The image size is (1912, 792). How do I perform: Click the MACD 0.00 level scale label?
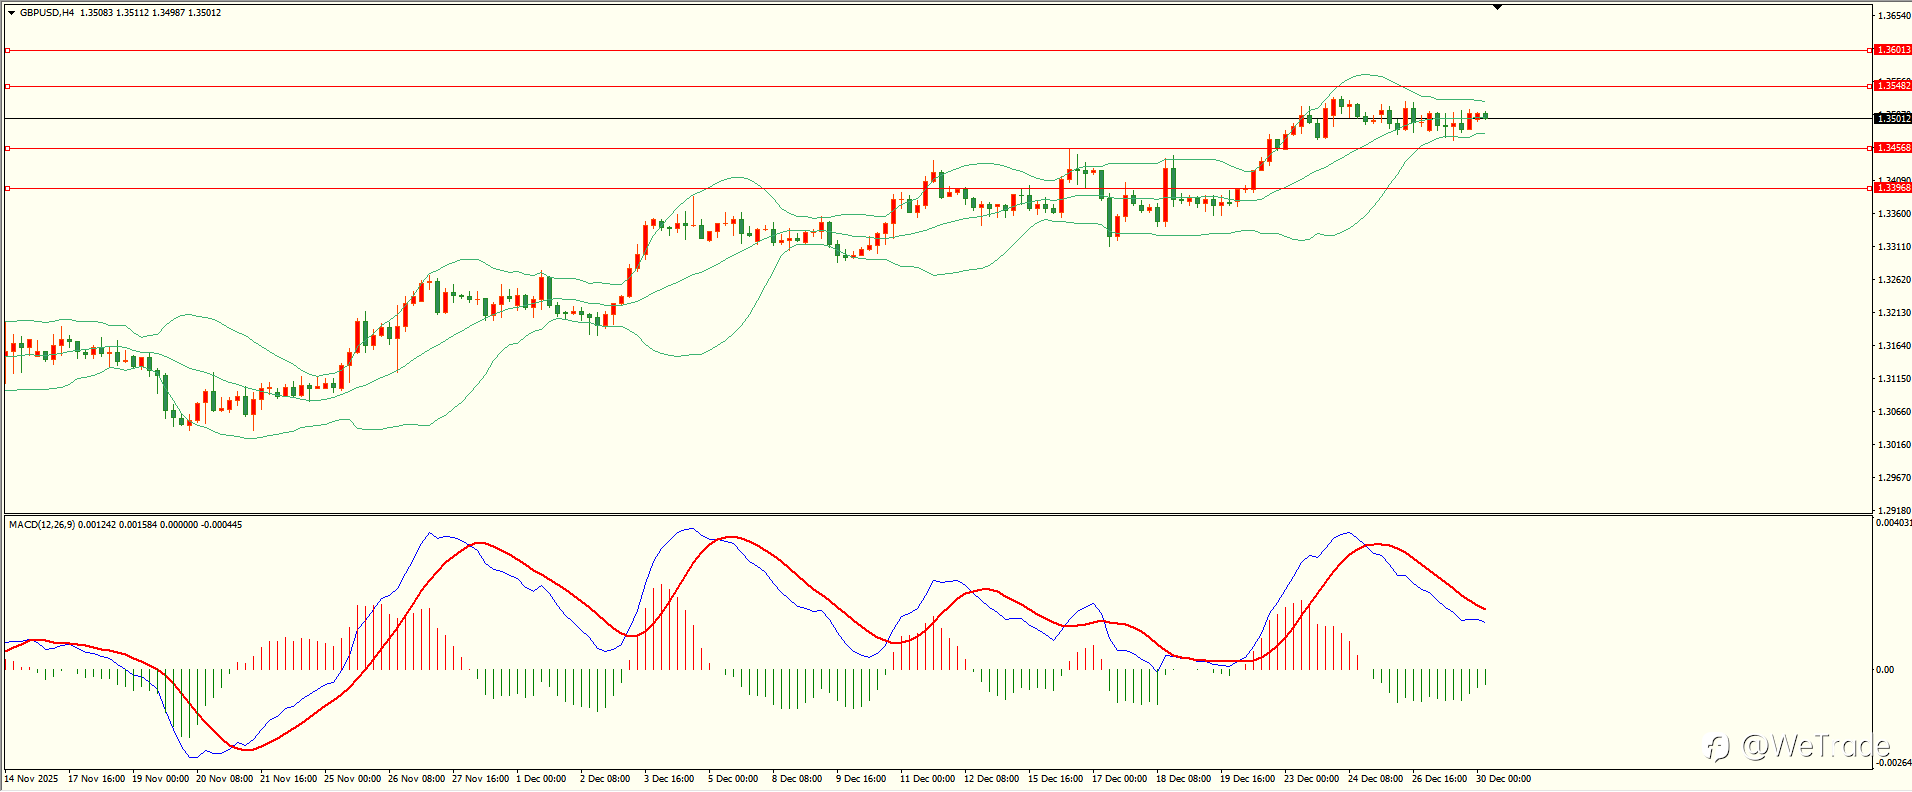pyautogui.click(x=1885, y=670)
